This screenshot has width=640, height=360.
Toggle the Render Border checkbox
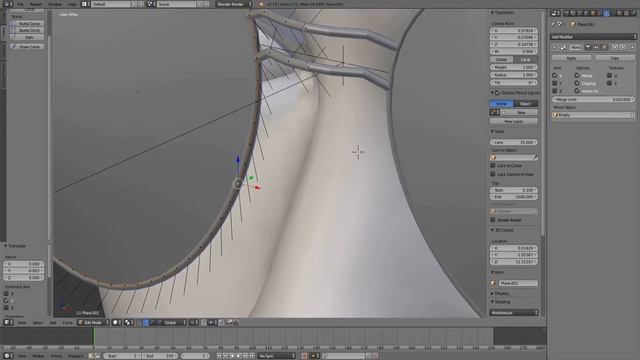493,220
